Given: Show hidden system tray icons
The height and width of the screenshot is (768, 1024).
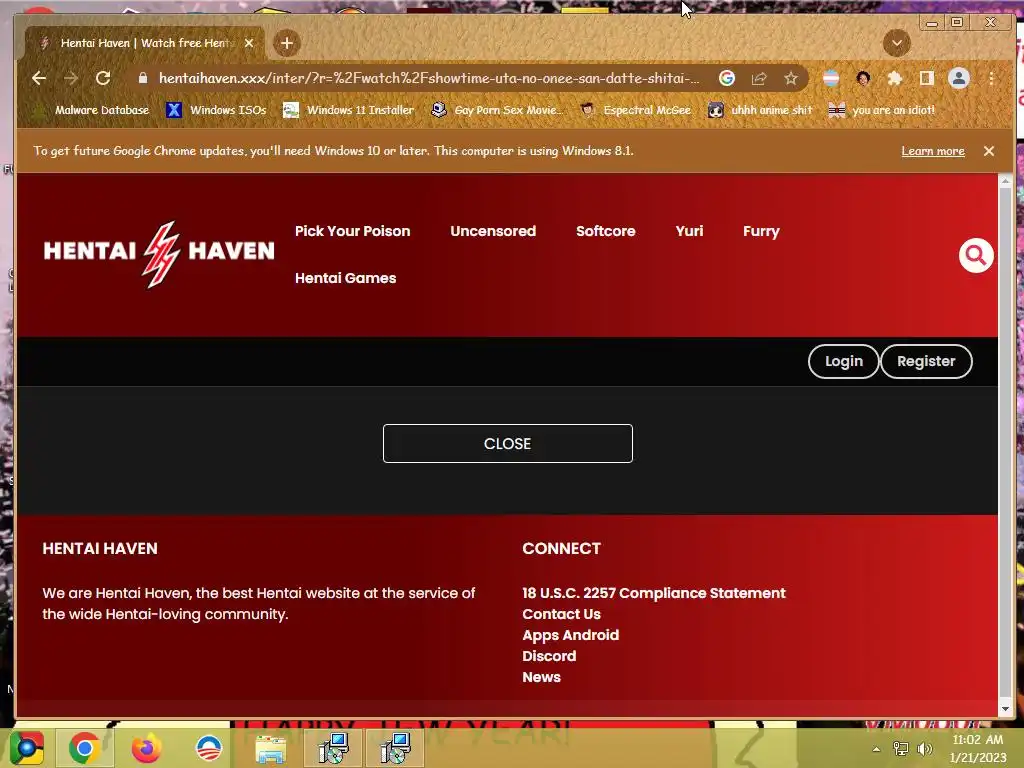Looking at the screenshot, I should [876, 749].
